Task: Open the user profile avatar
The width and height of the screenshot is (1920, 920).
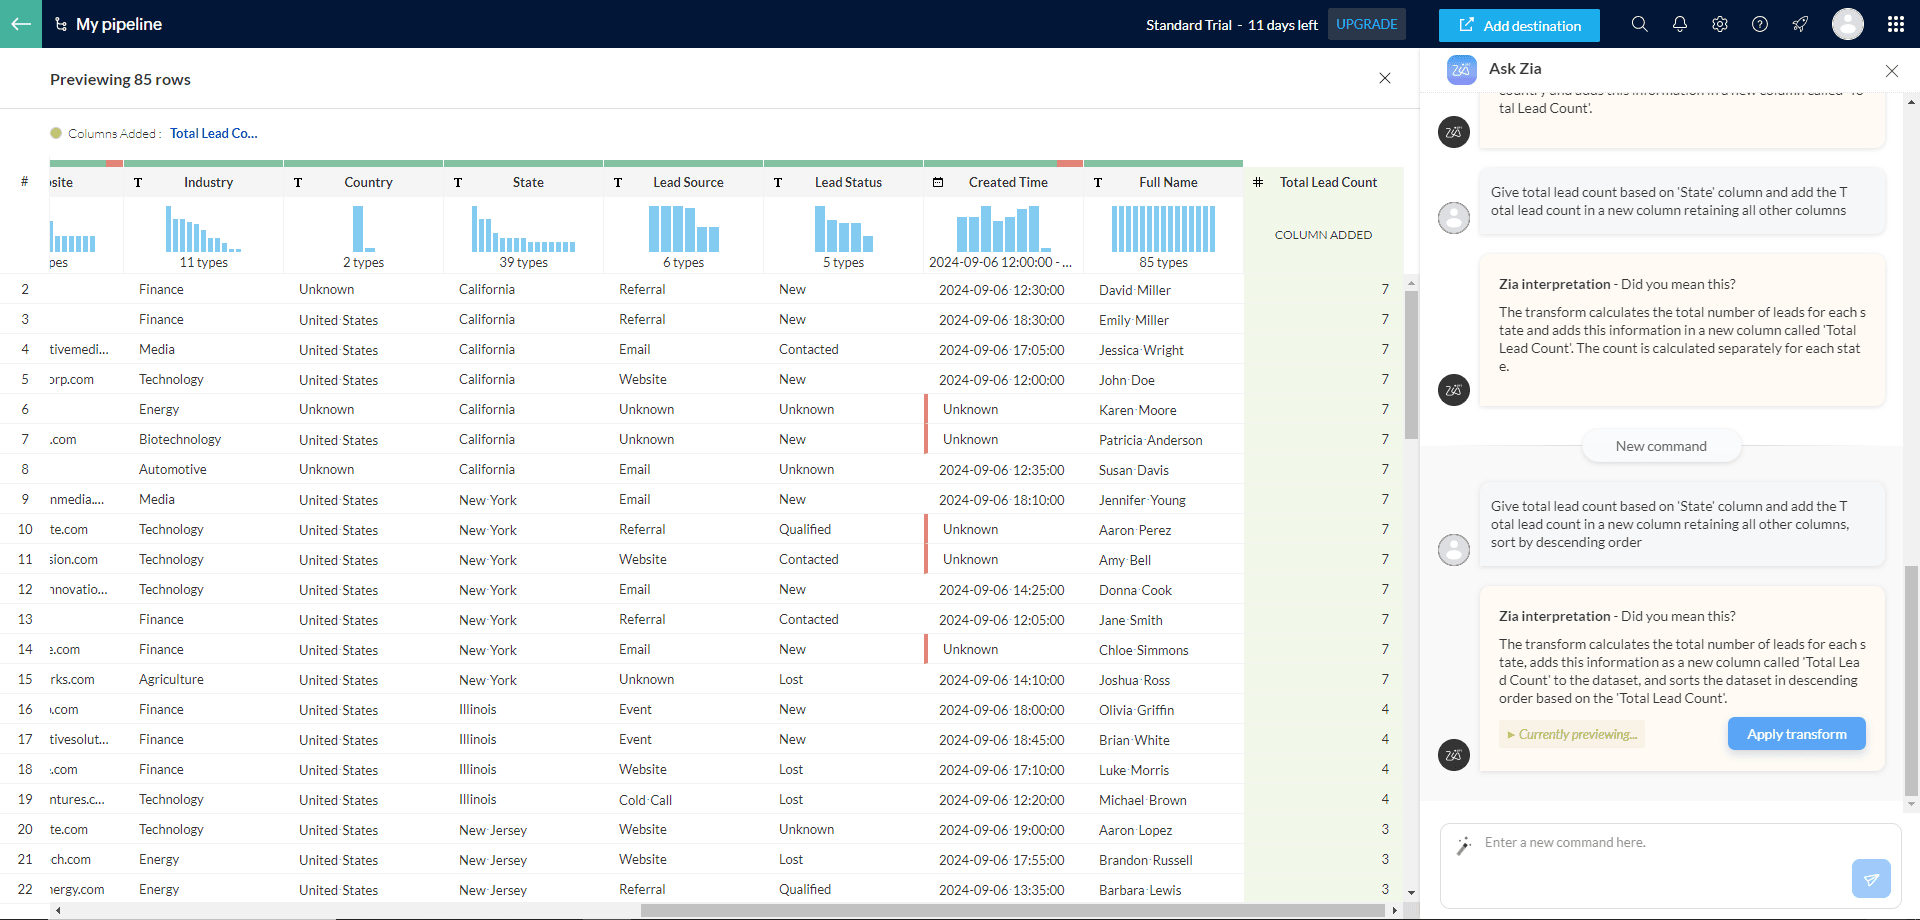Action: 1847,24
